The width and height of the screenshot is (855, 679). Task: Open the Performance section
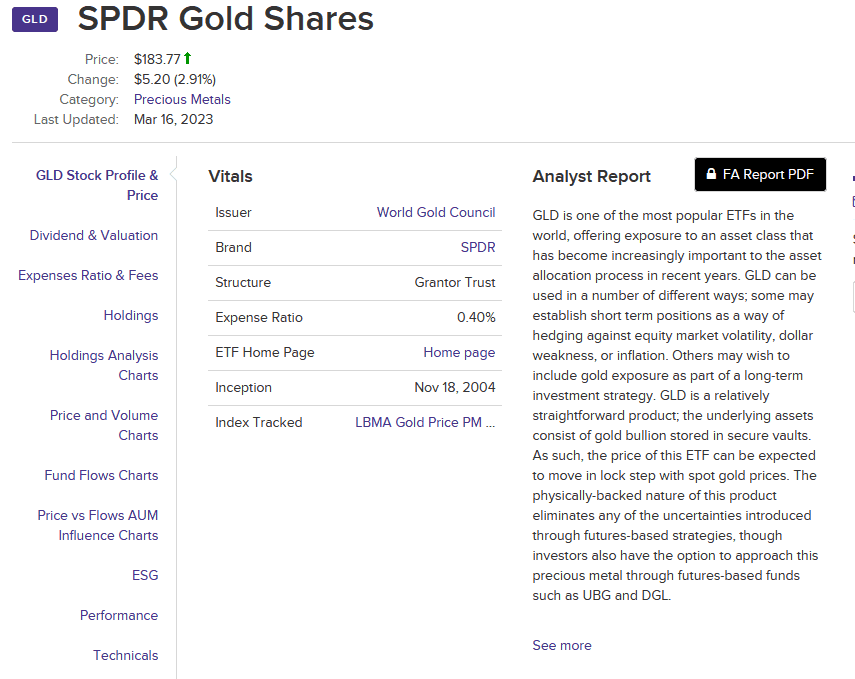point(119,615)
